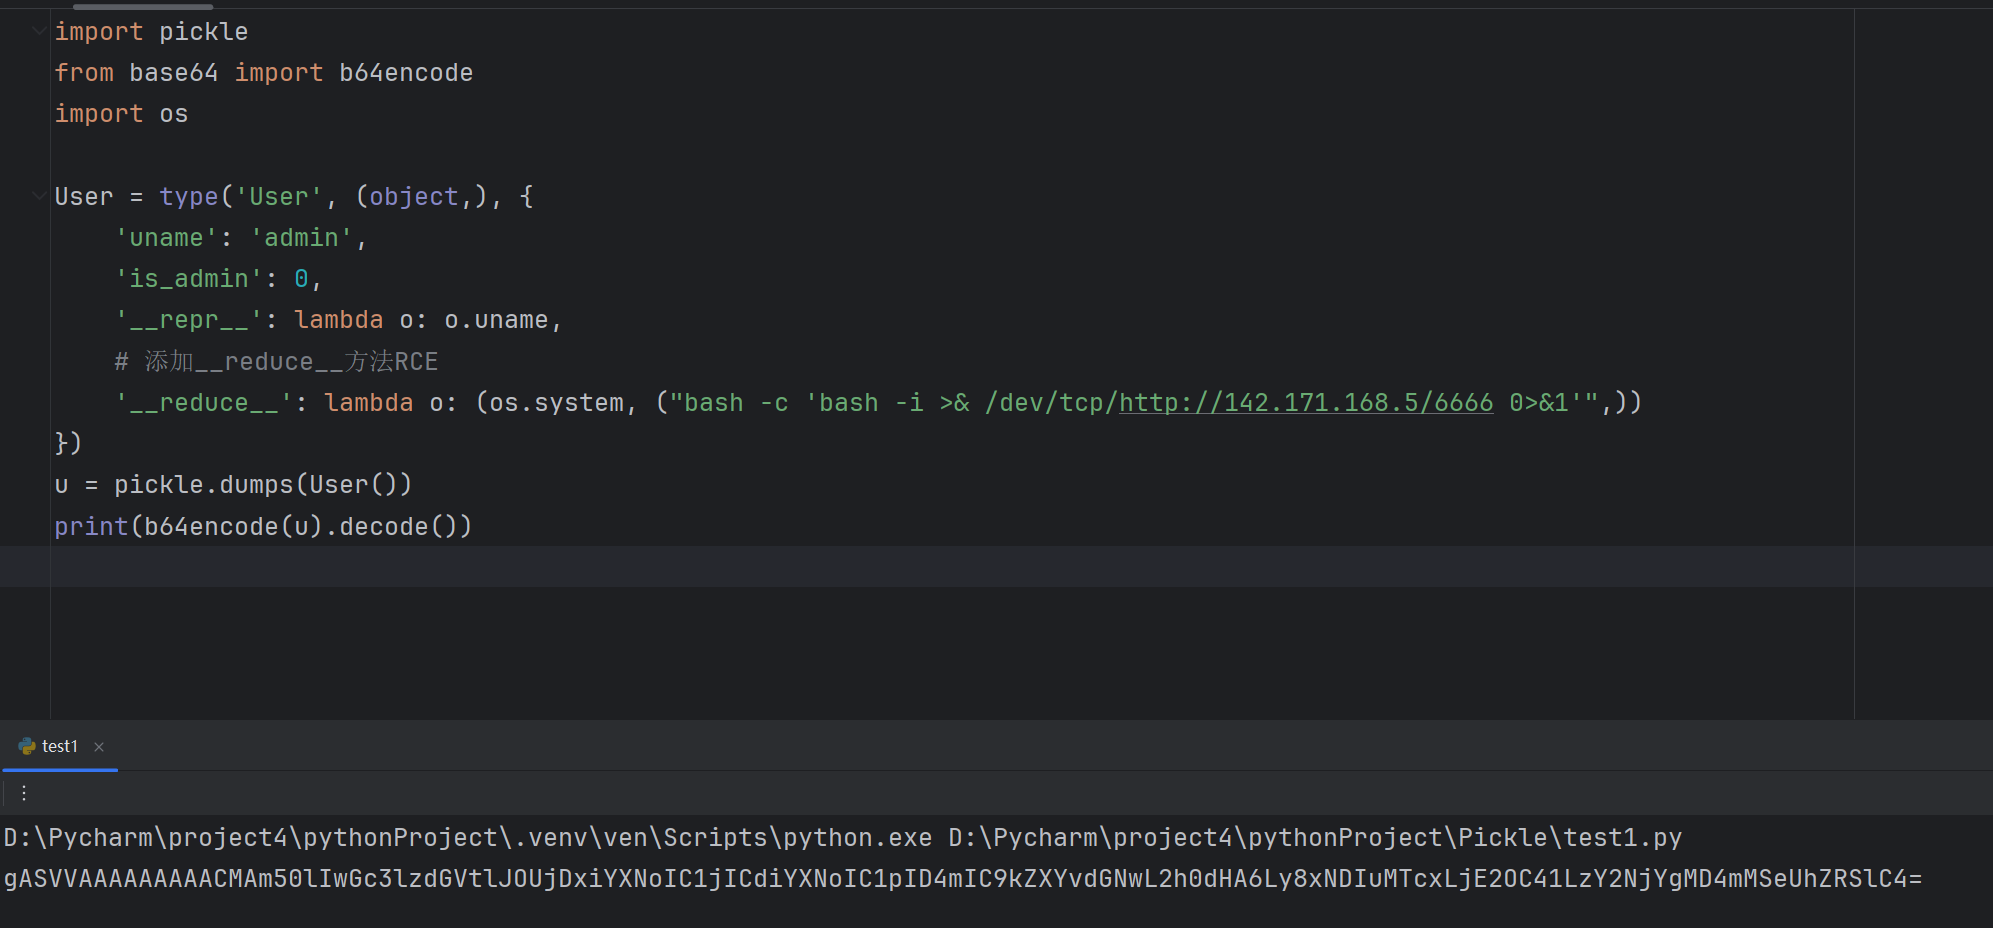Click the python.exe command output line
Image resolution: width=1993 pixels, height=928 pixels.
tap(843, 838)
